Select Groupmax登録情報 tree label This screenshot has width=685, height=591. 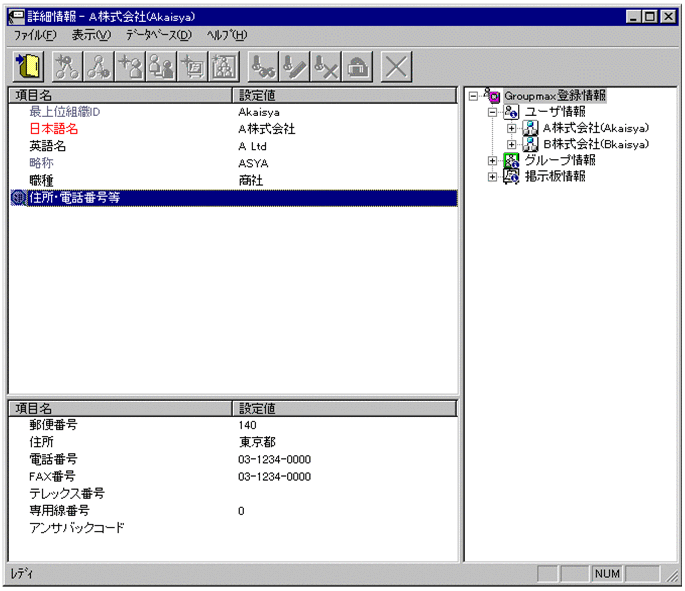[x=555, y=96]
